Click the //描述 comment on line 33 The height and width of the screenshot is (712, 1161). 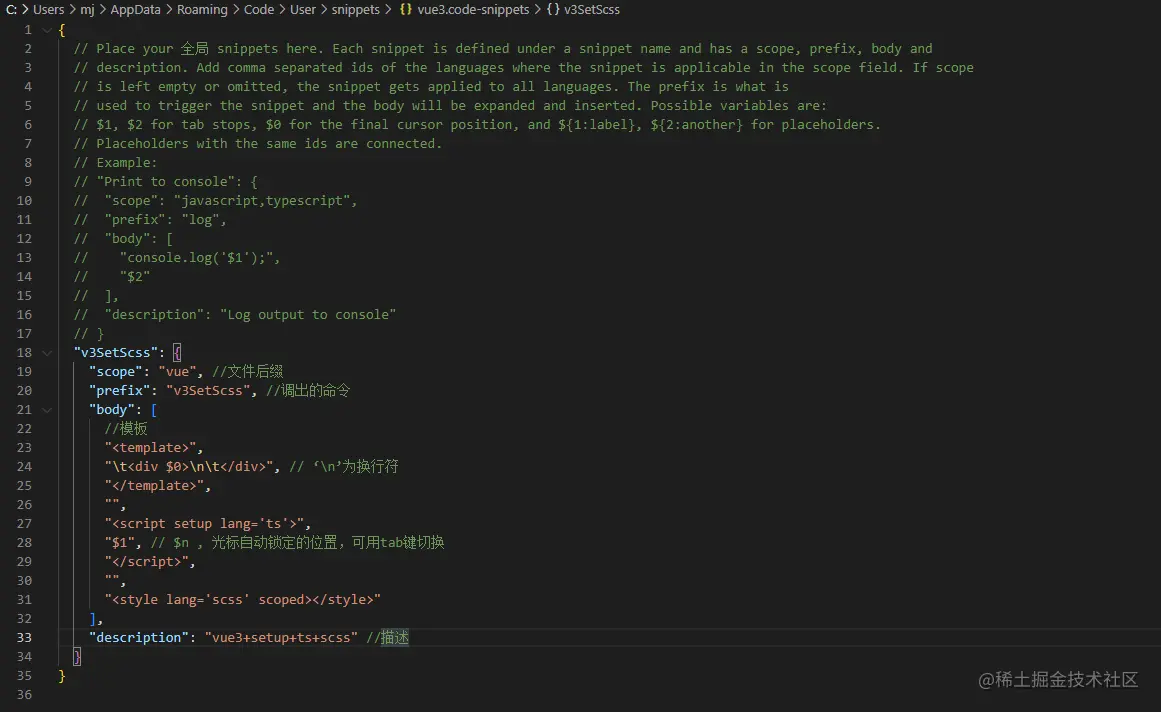pos(387,637)
